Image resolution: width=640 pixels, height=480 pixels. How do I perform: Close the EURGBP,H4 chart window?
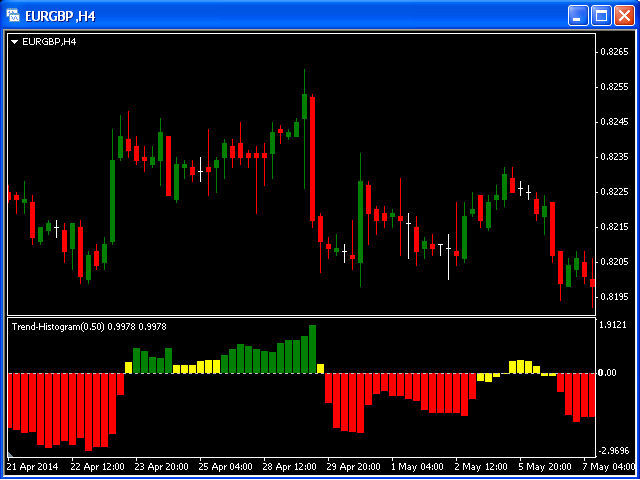point(624,15)
